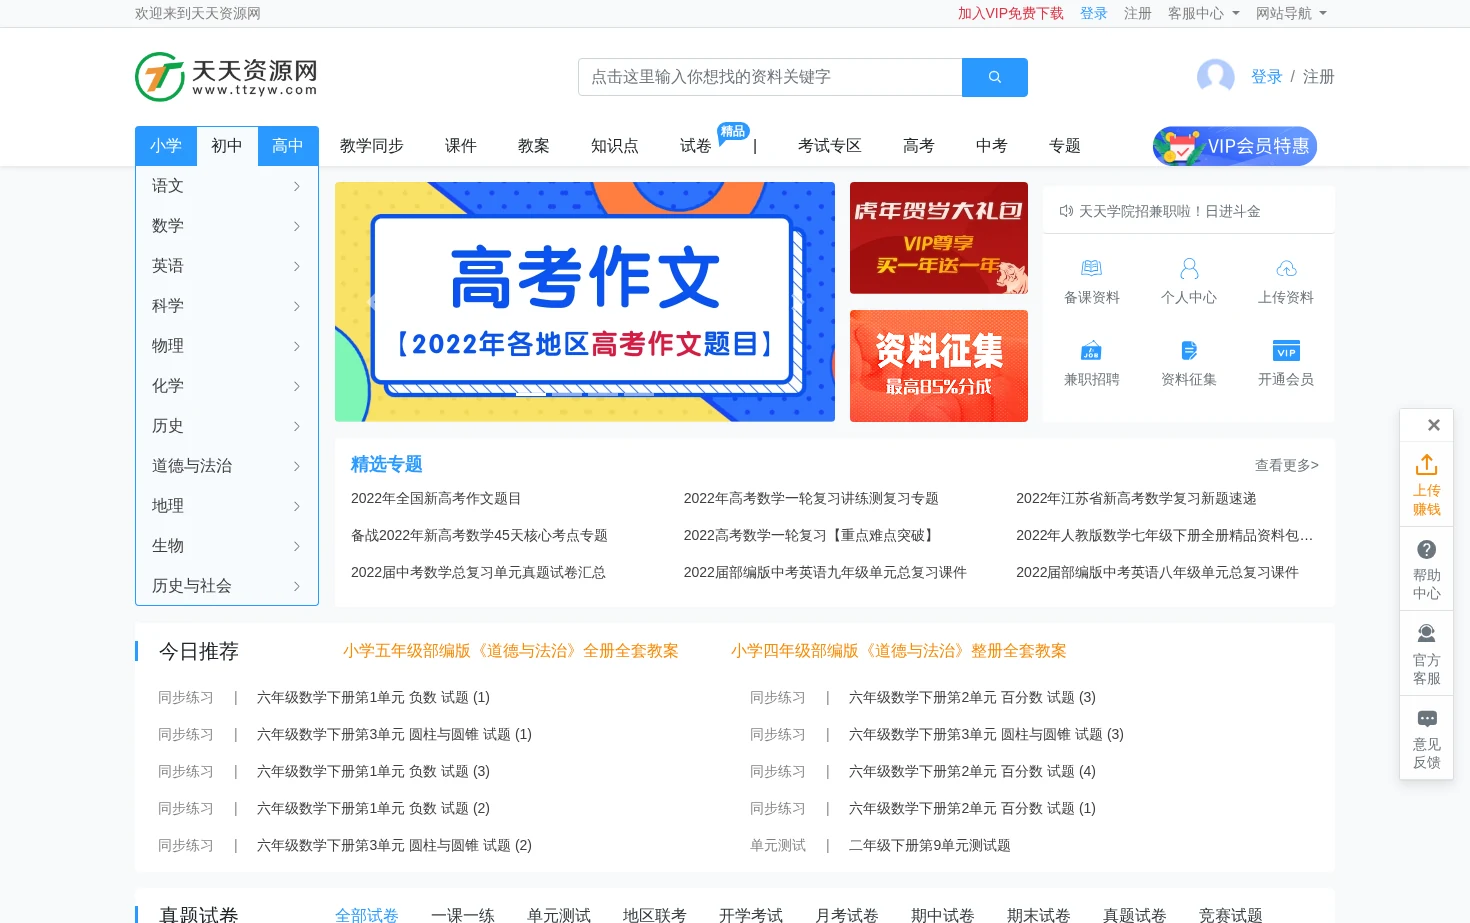Screen dimensions: 1470x923
Task: Switch to the 初中 tab
Action: (x=227, y=146)
